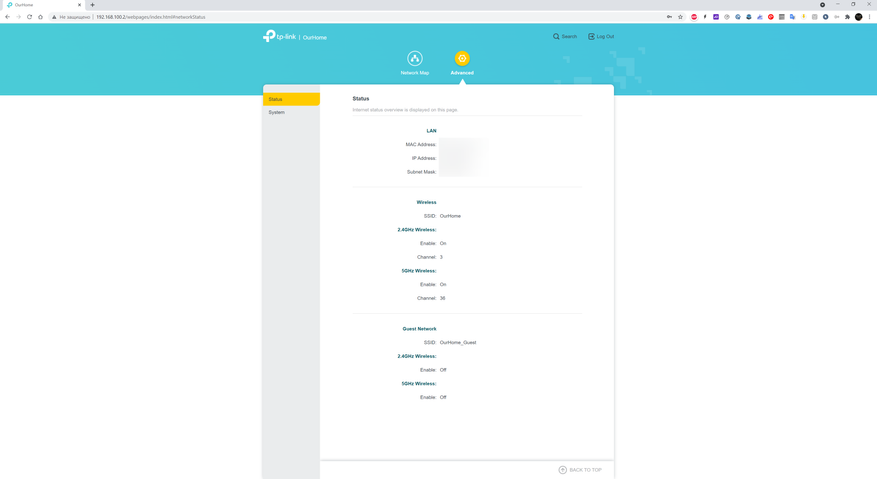
Task: Open the Network Map view
Action: click(x=414, y=60)
